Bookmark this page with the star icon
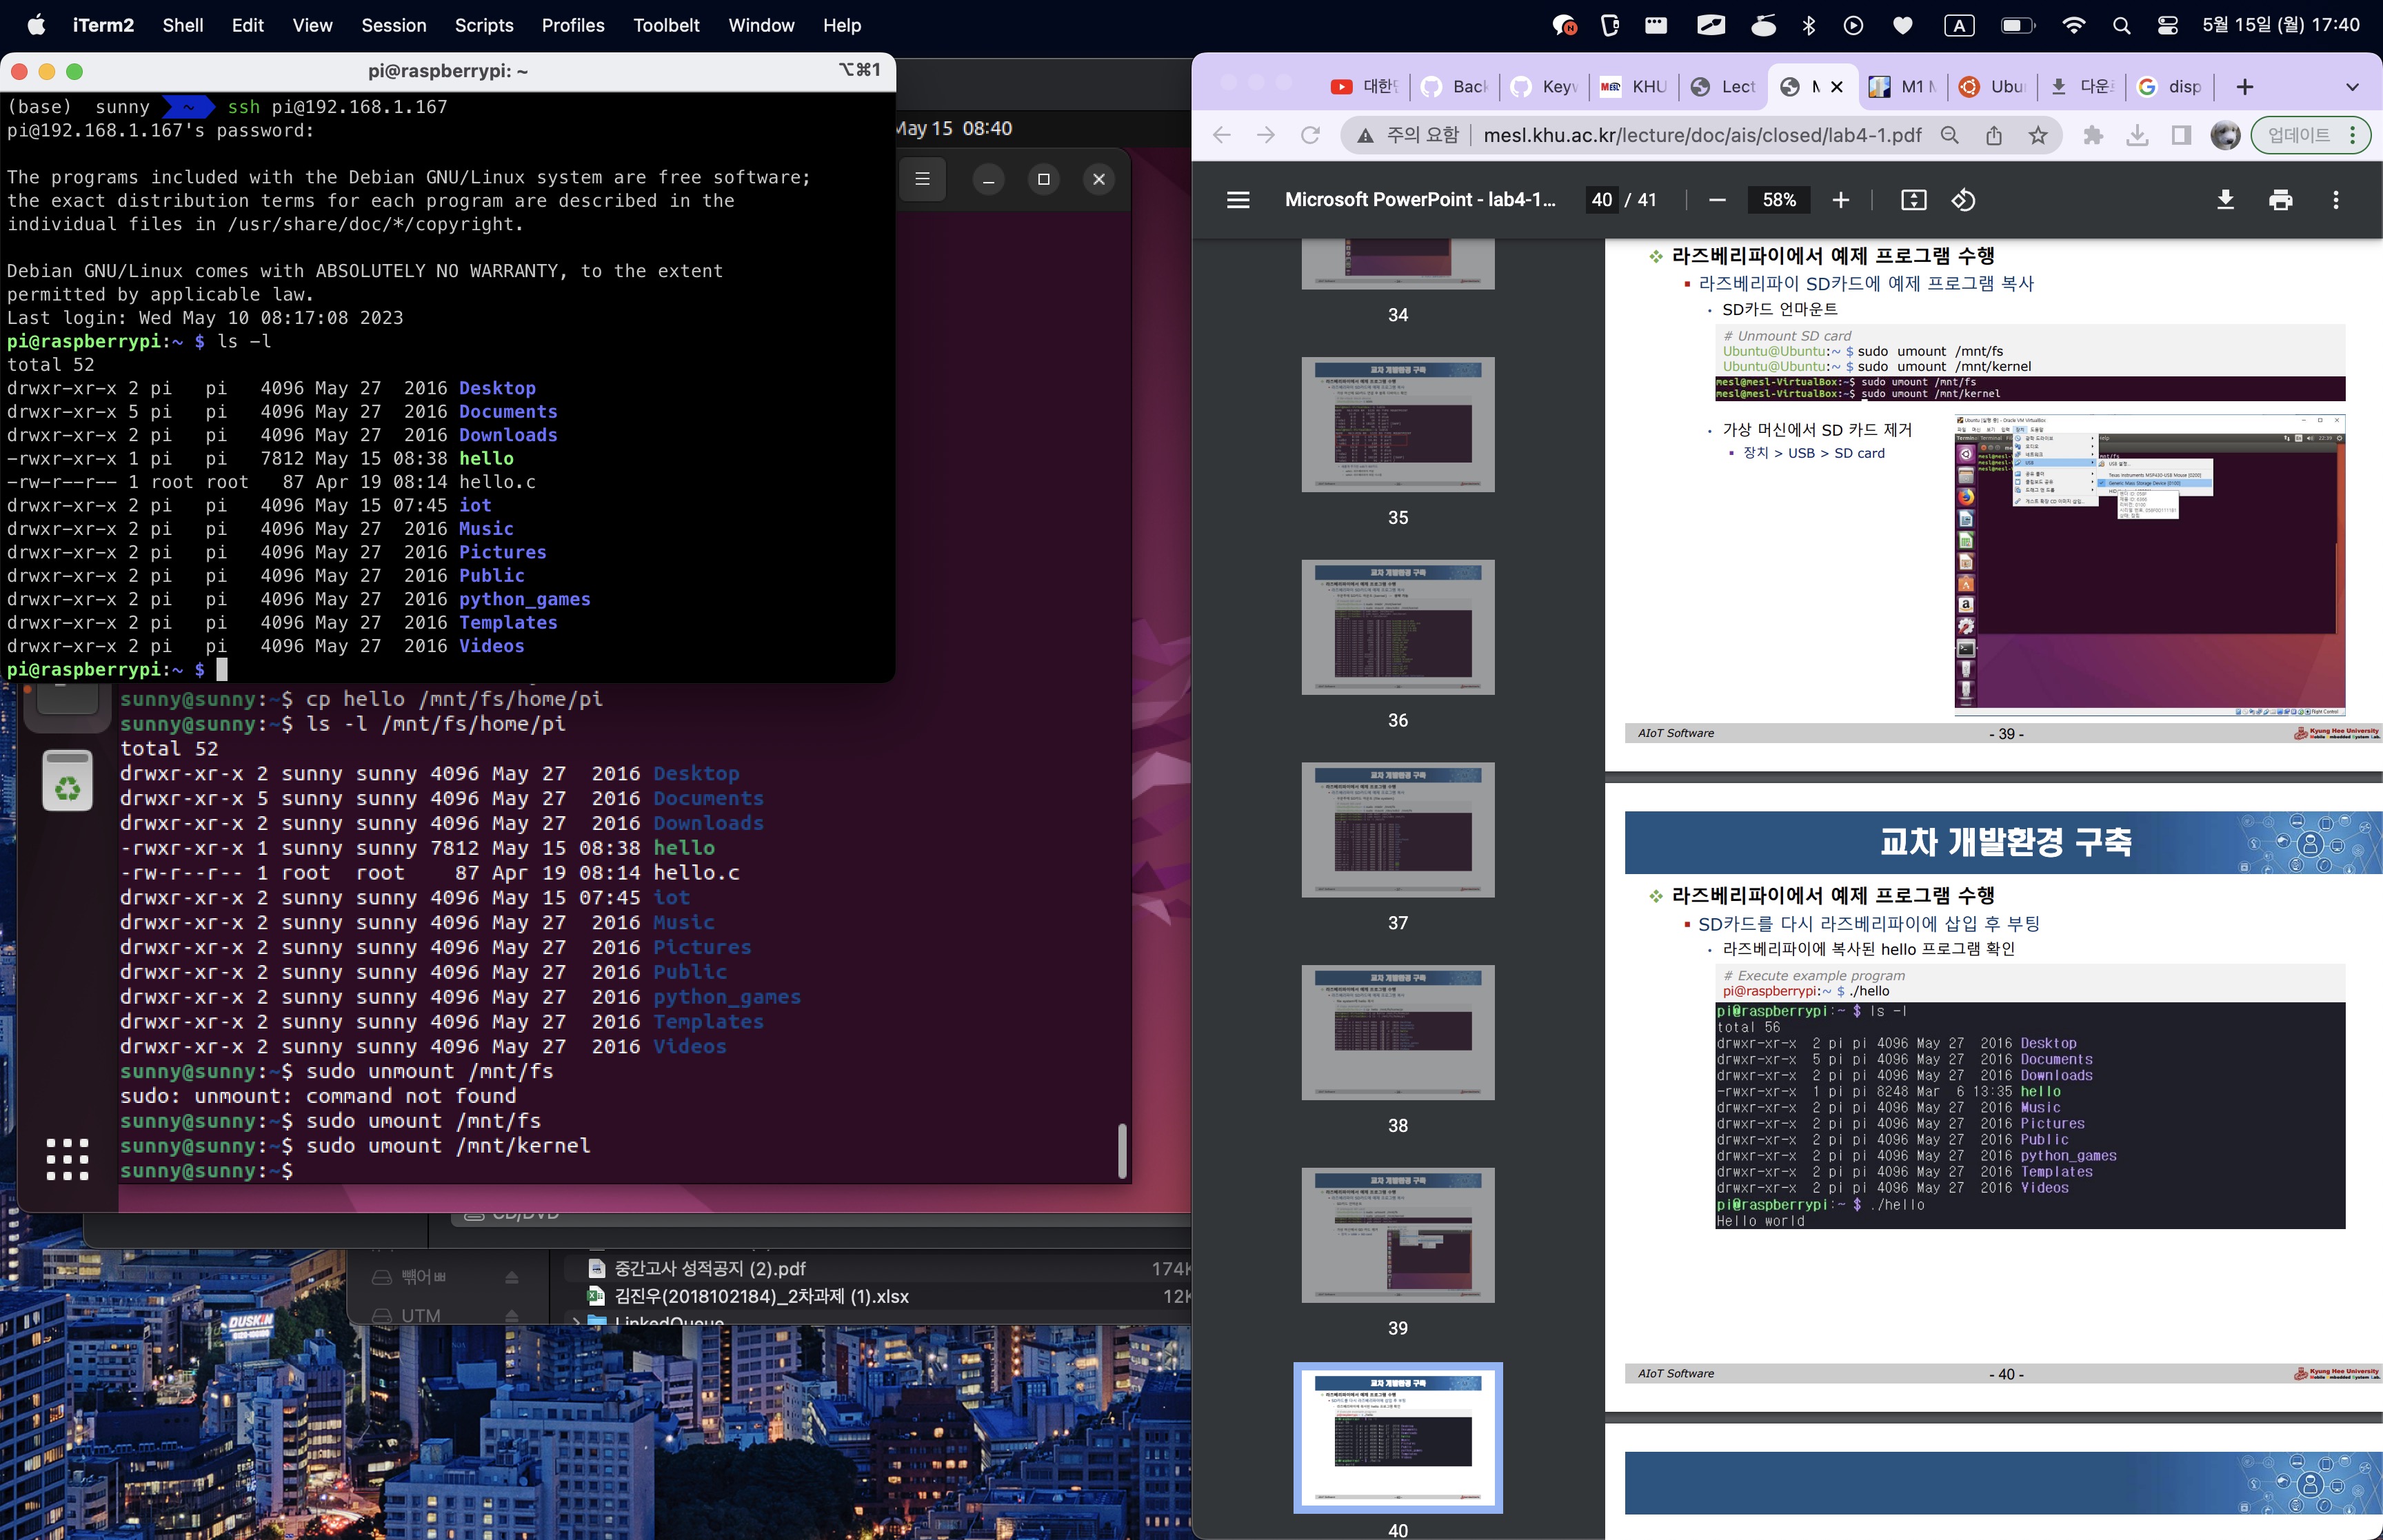Screen dimensions: 2383x1540 (2038, 135)
